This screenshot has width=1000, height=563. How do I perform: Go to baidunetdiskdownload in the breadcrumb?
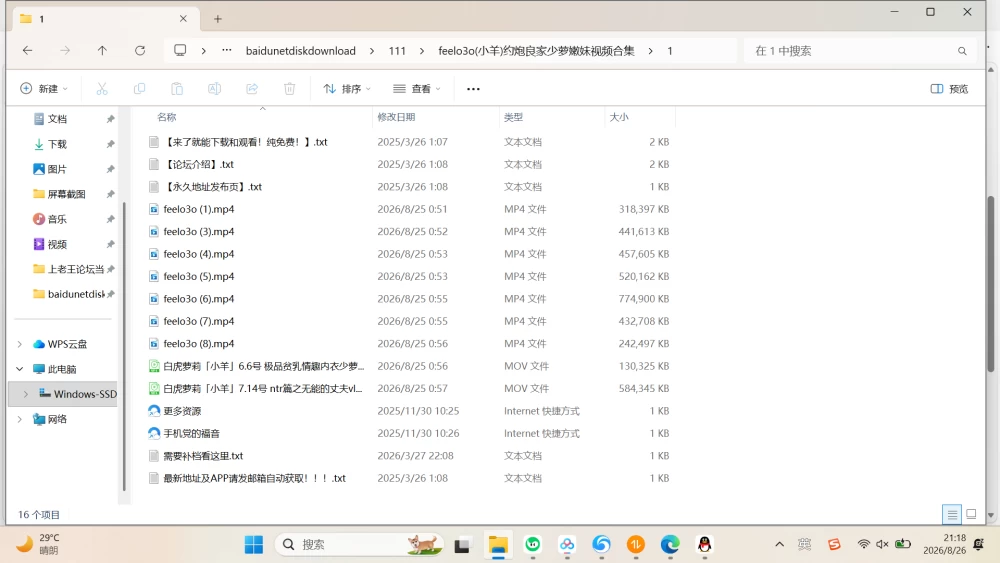click(301, 51)
